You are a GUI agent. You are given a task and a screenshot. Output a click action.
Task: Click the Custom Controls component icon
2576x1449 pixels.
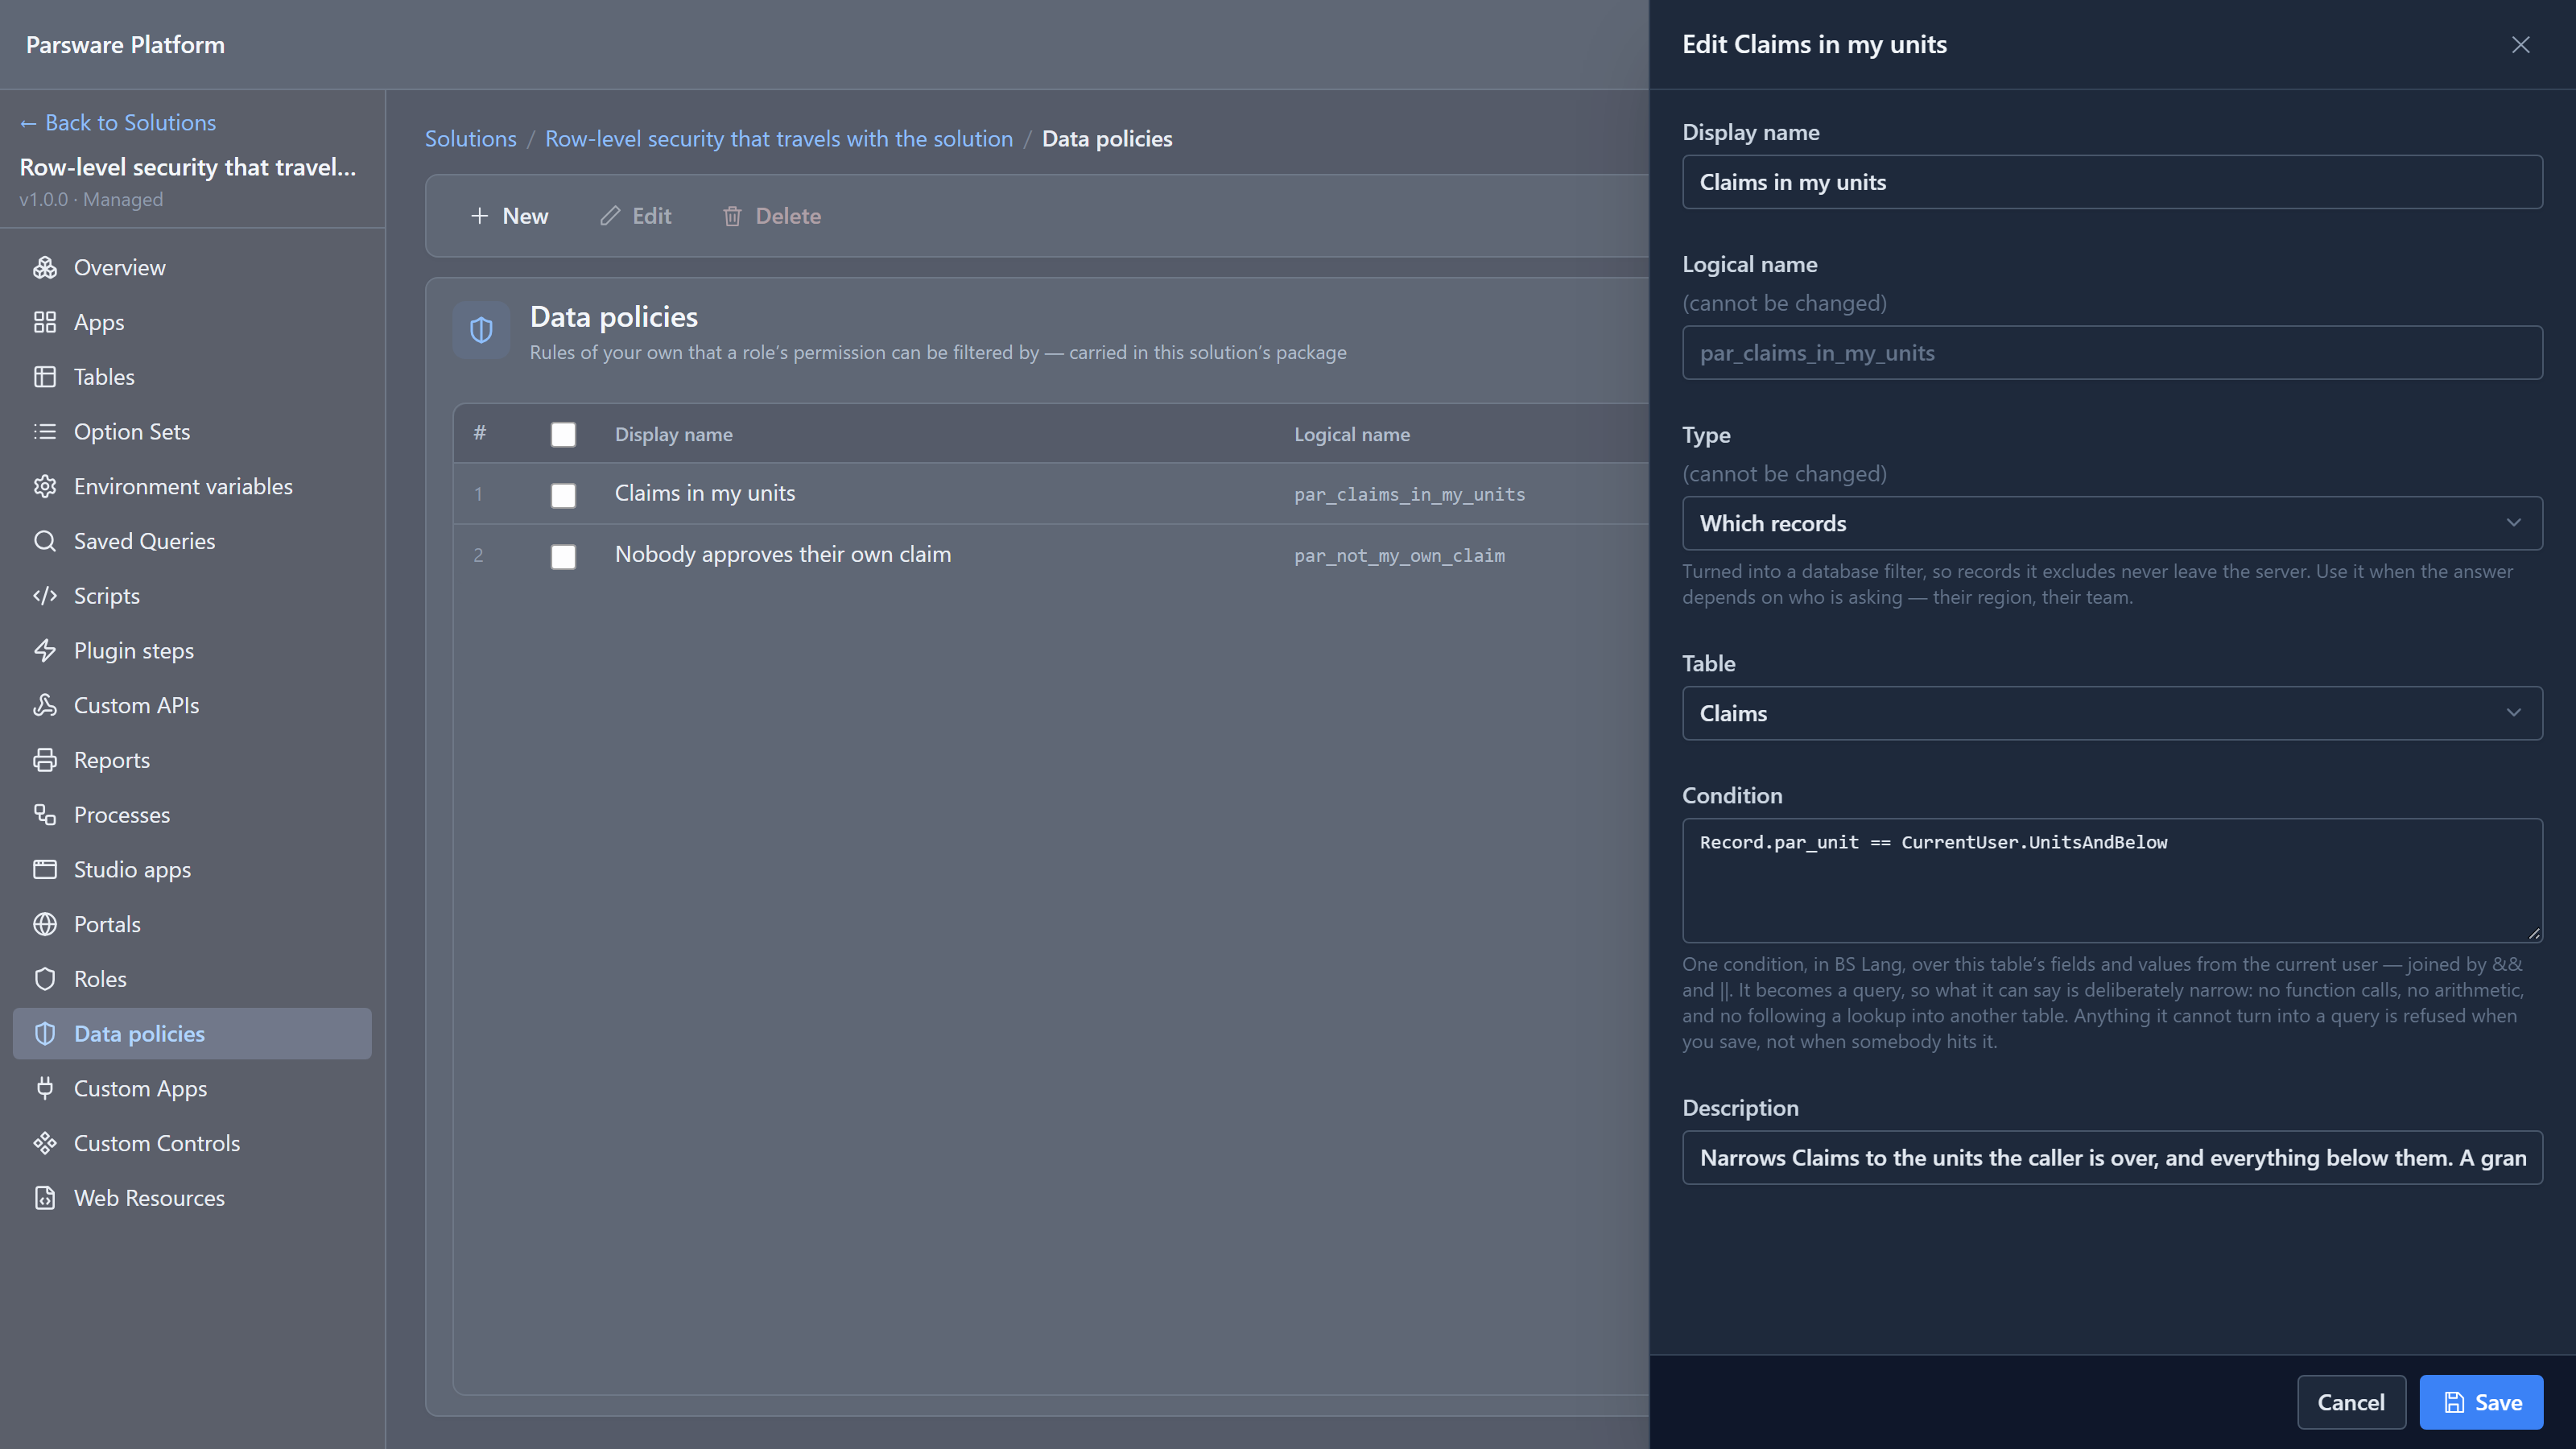[x=45, y=1143]
